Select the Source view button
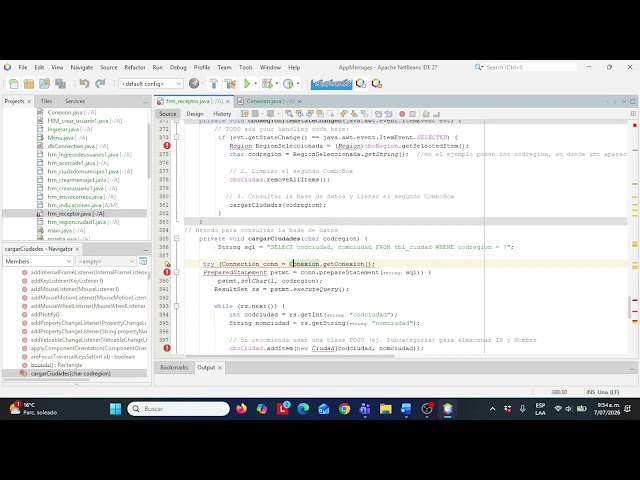This screenshot has width=640, height=480. (x=167, y=114)
